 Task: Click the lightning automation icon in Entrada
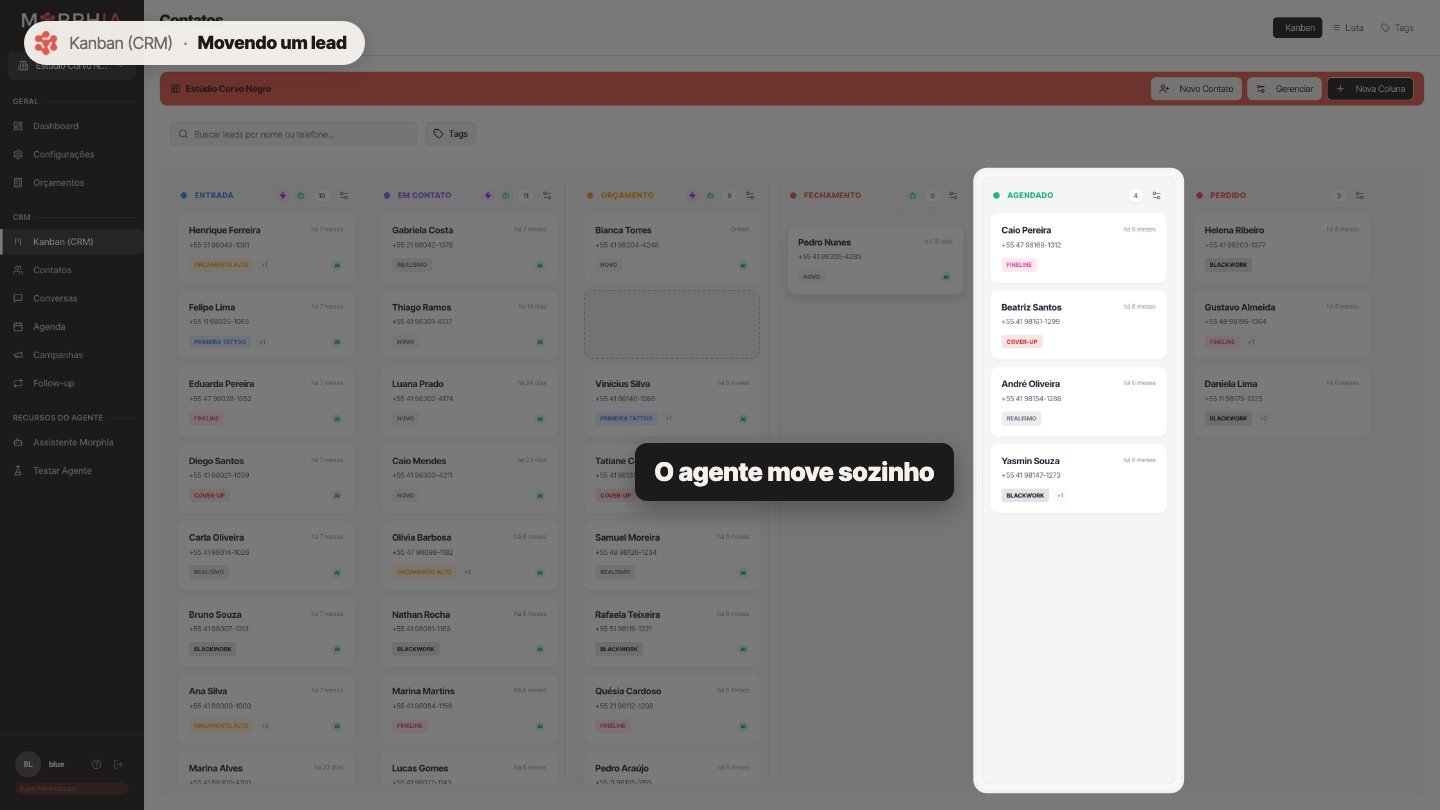point(283,196)
